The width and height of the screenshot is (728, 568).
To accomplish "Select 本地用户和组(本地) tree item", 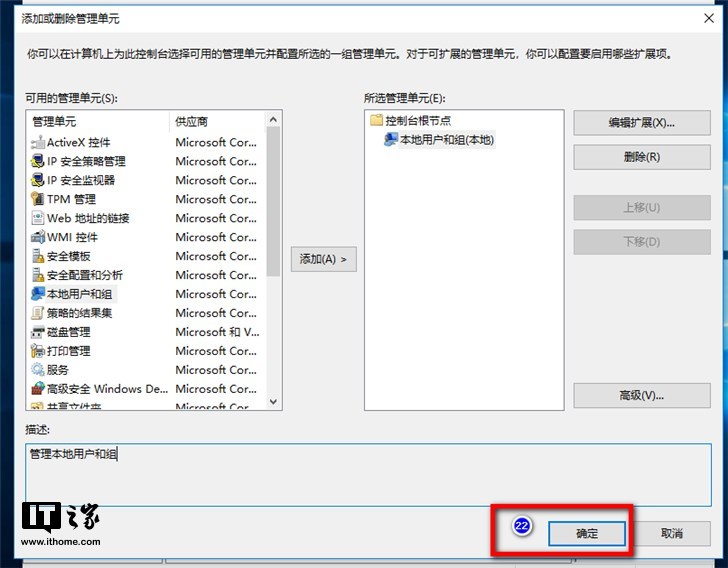I will click(x=447, y=140).
